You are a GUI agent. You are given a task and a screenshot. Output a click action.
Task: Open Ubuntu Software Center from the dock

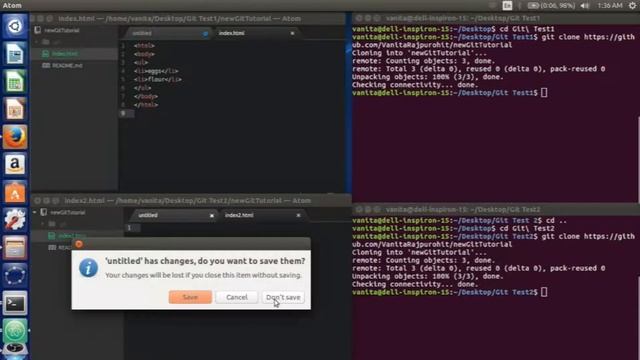15,192
